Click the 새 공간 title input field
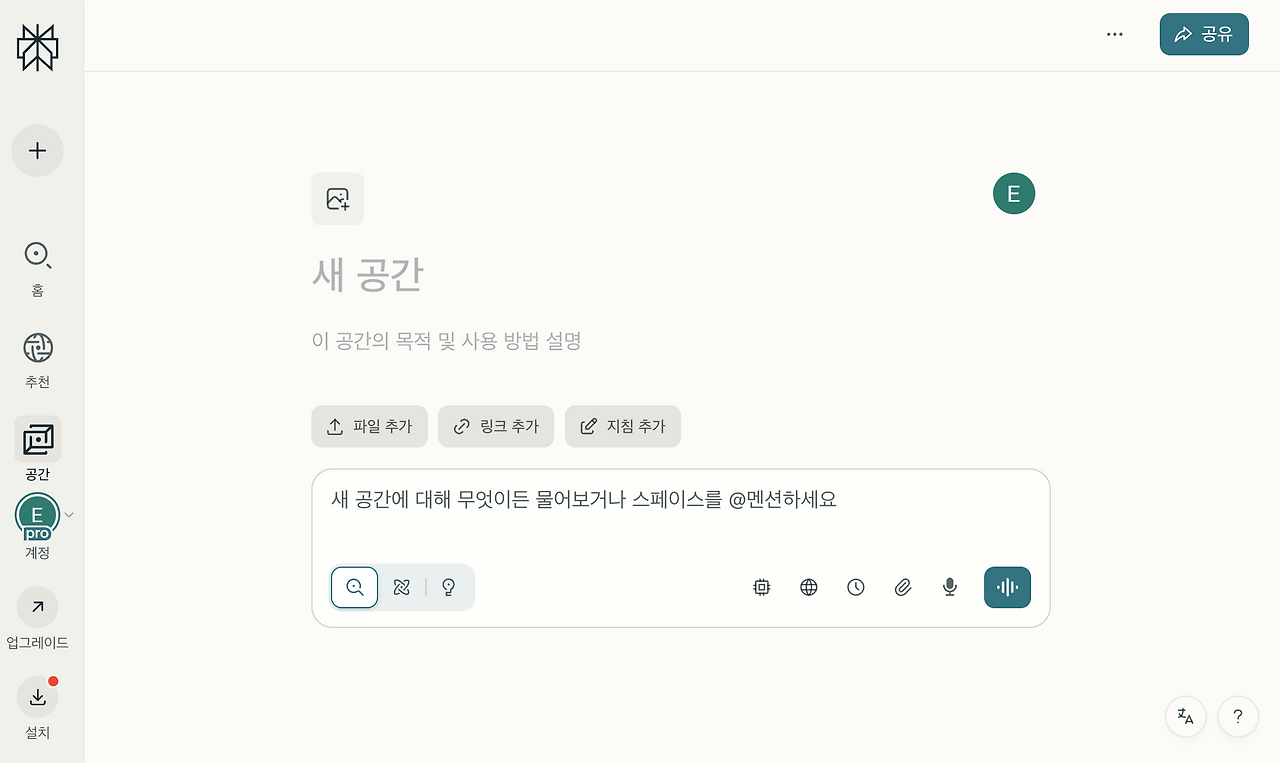This screenshot has width=1280, height=763. click(368, 275)
